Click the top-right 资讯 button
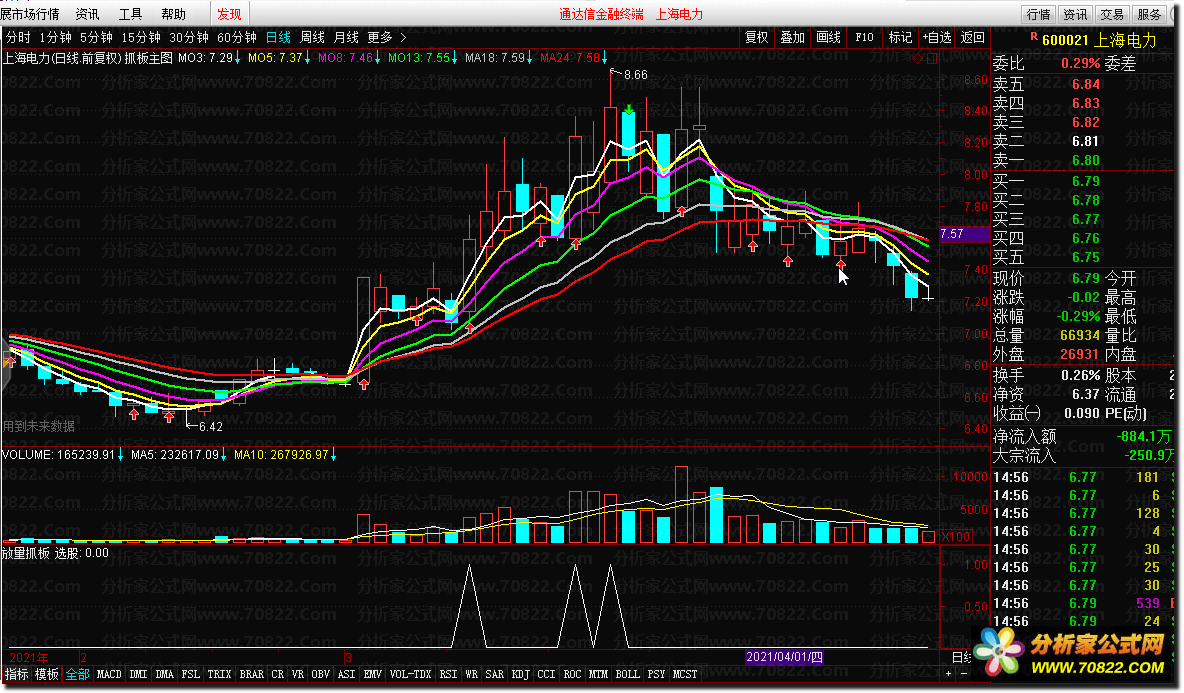Image resolution: width=1184 pixels, height=693 pixels. click(1075, 14)
